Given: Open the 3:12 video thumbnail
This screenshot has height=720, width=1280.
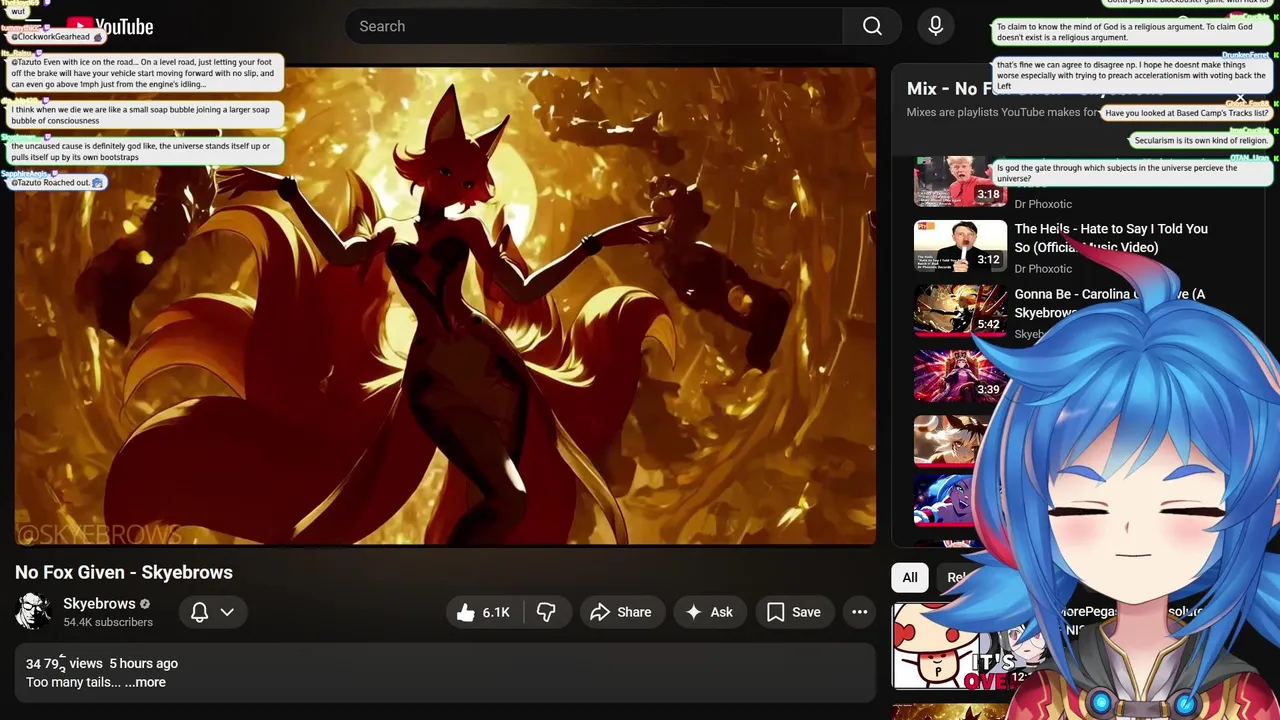Looking at the screenshot, I should (x=960, y=246).
